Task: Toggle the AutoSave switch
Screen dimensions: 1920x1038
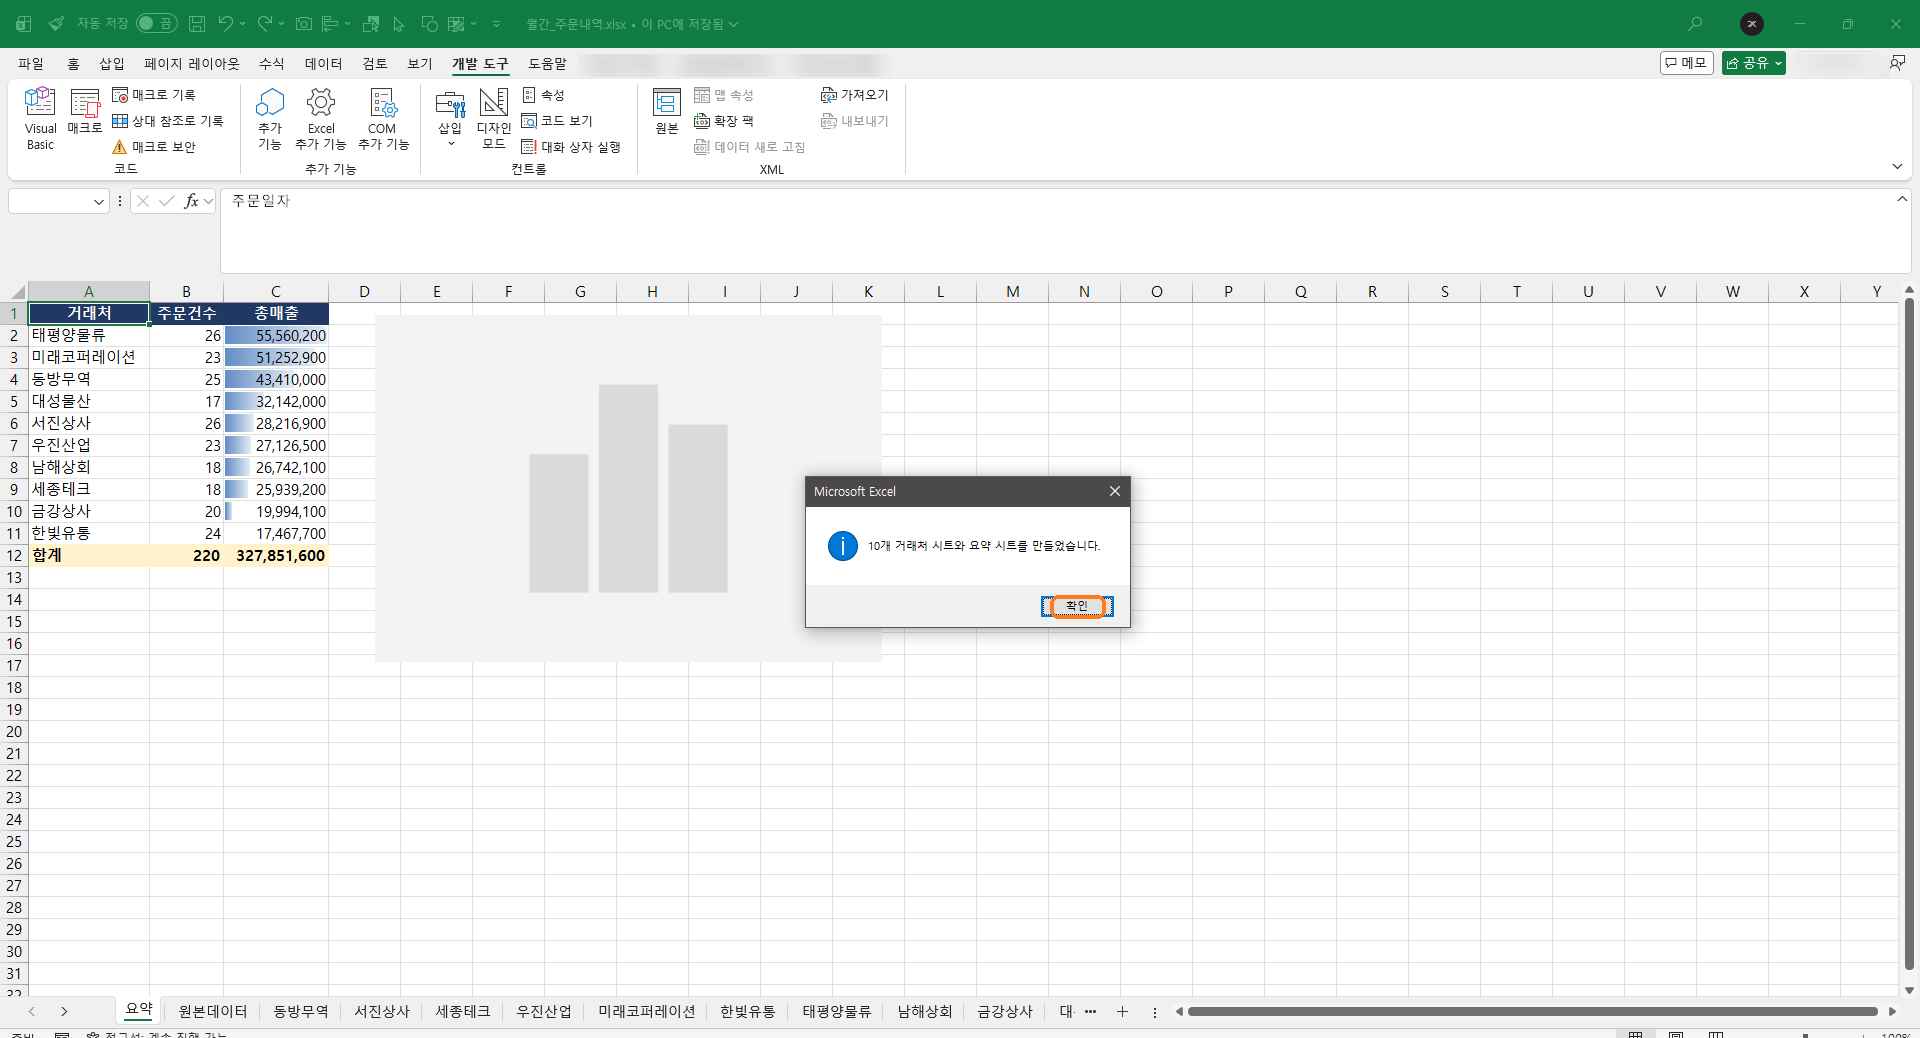Action: tap(157, 23)
